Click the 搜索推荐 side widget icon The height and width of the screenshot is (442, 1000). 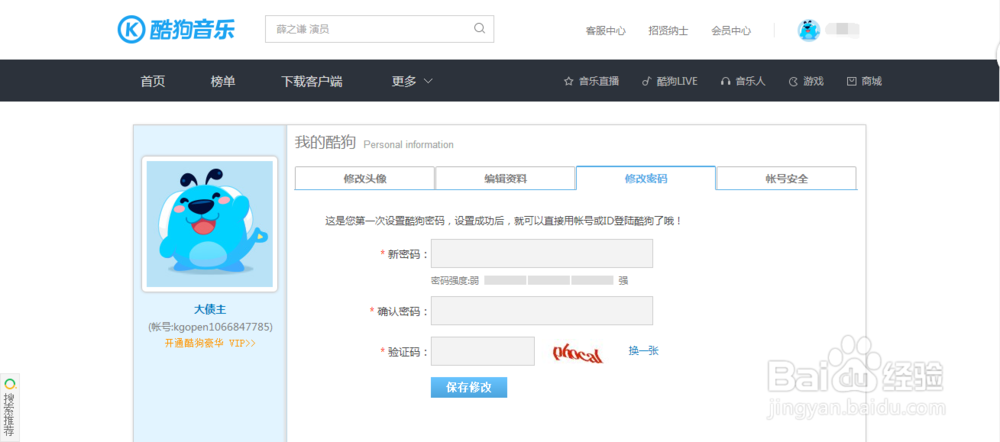10,385
